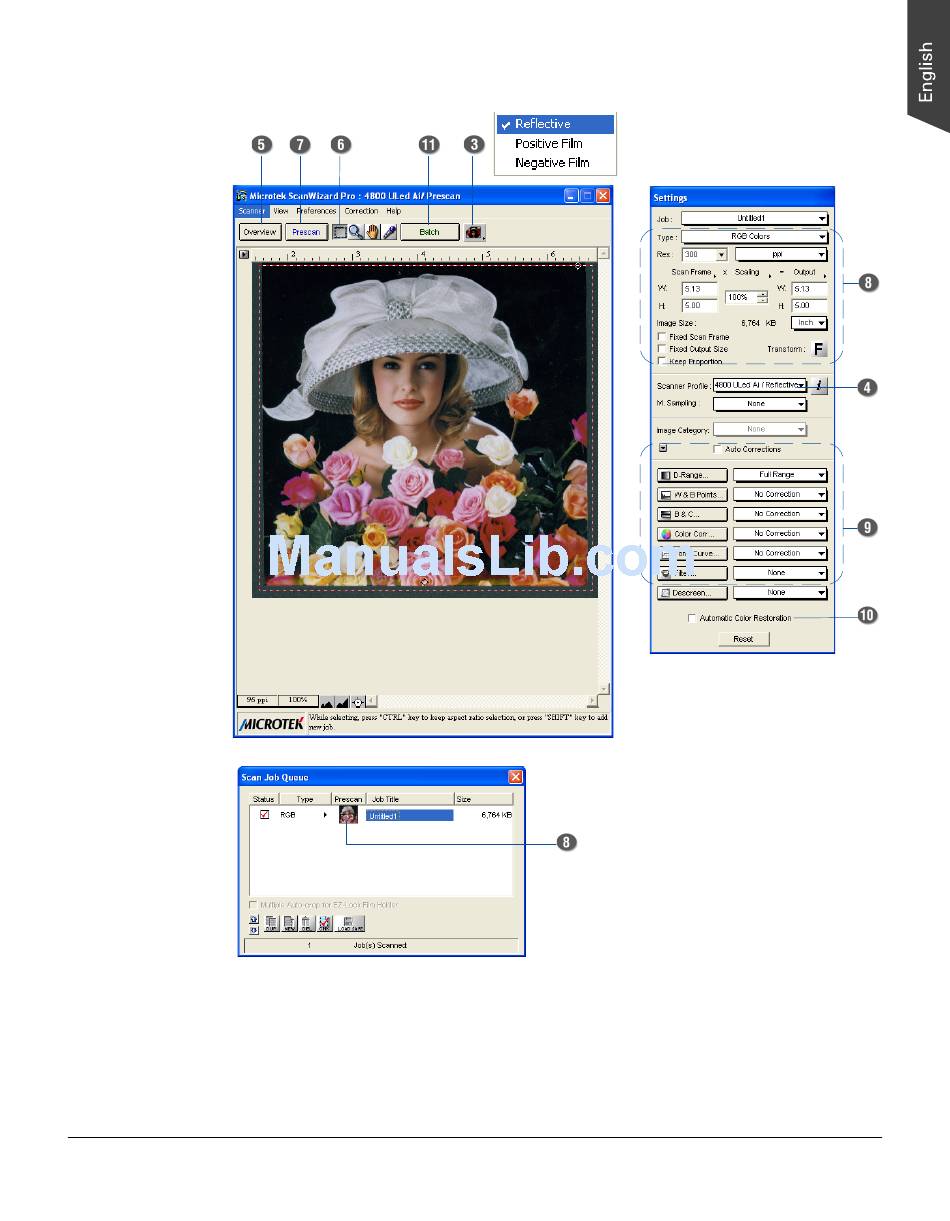Image resolution: width=950 pixels, height=1221 pixels.
Task: Toggle the red status check for Untitled1 job
Action: (x=264, y=815)
